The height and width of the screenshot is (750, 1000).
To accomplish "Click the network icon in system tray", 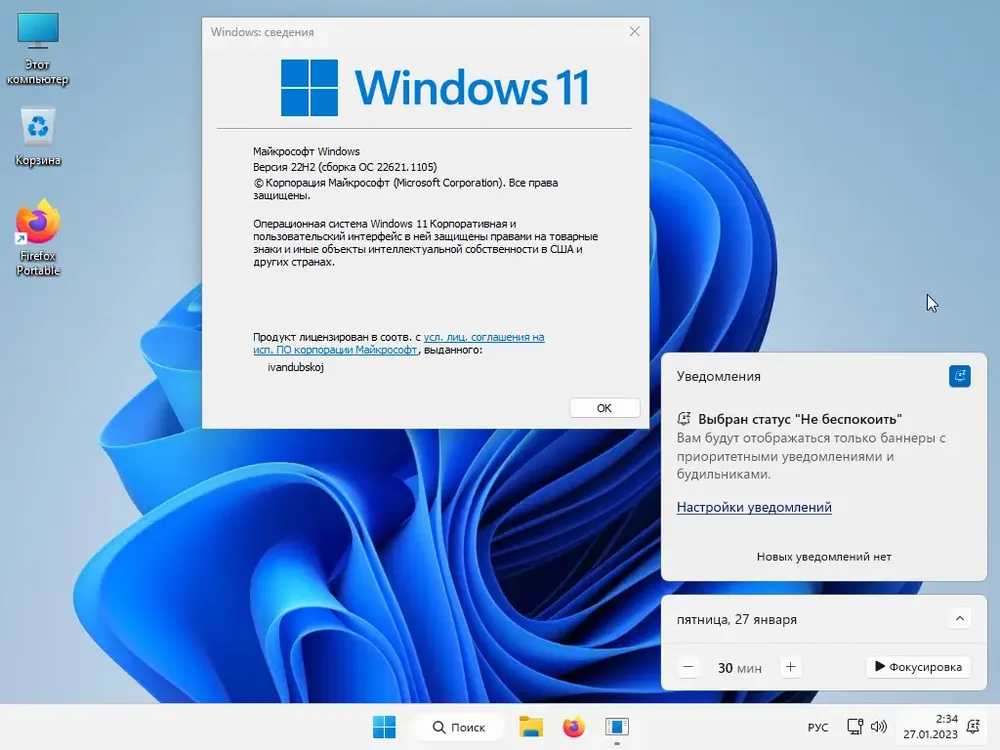I will click(x=855, y=727).
